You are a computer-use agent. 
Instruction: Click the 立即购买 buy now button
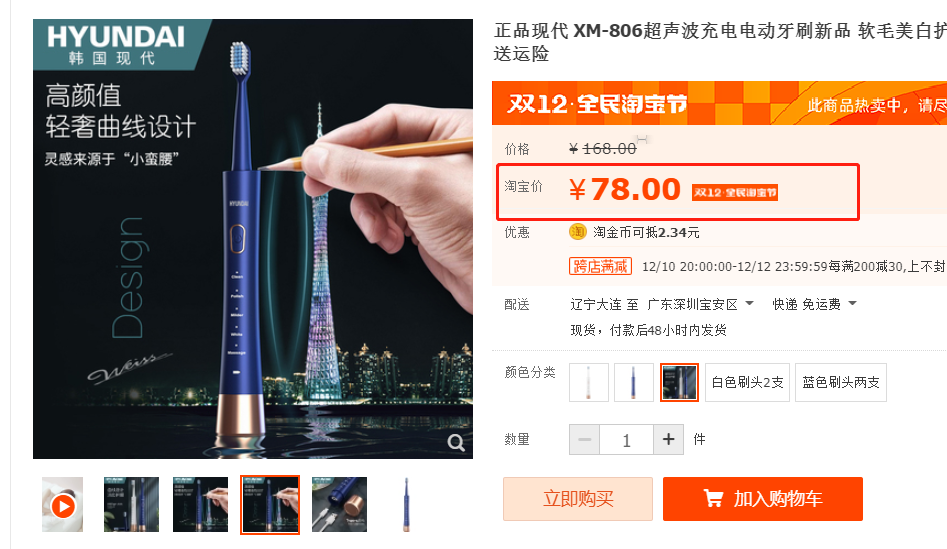pos(578,499)
